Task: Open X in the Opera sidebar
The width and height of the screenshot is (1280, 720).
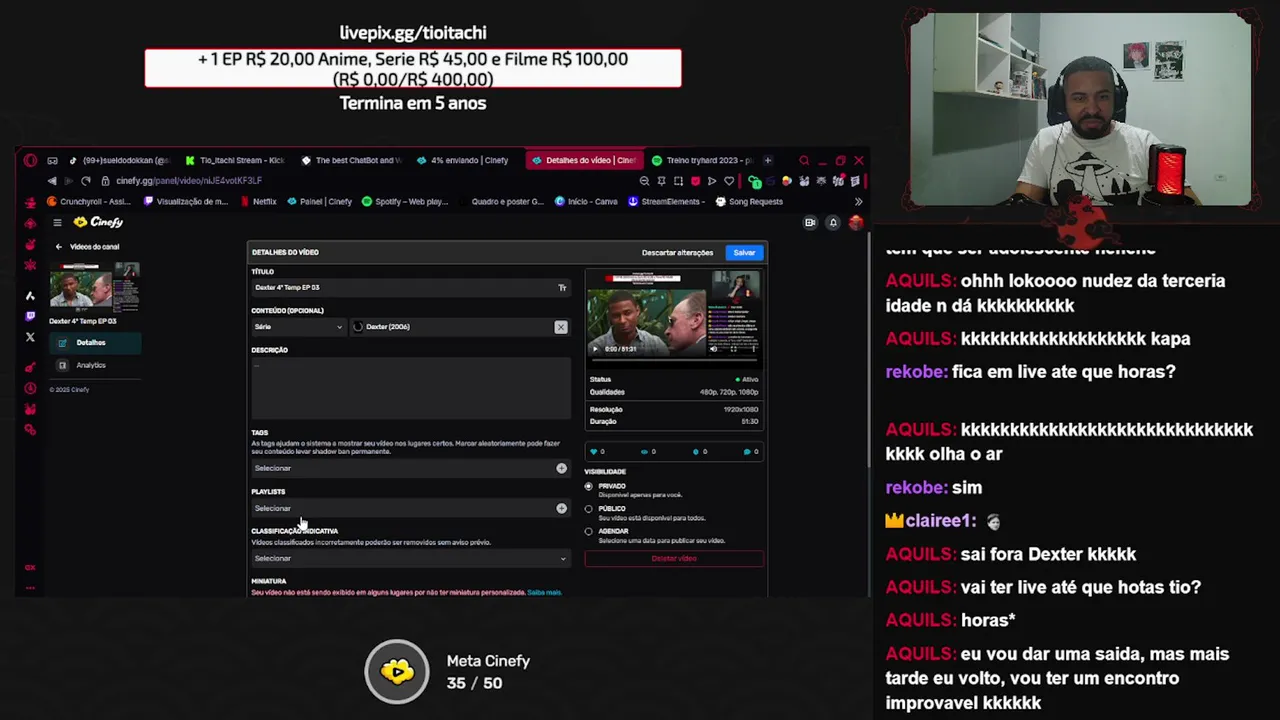Action: (30, 337)
